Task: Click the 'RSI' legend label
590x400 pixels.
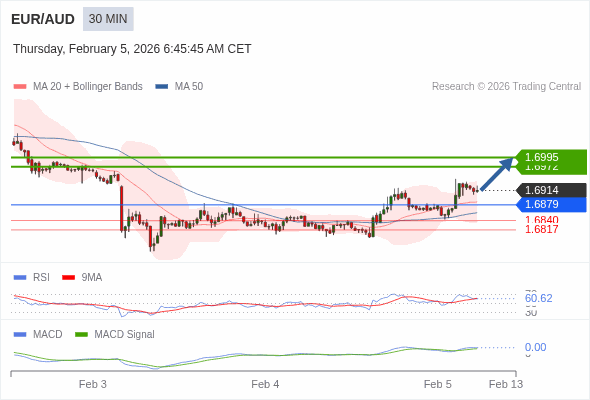Action: [x=41, y=278]
